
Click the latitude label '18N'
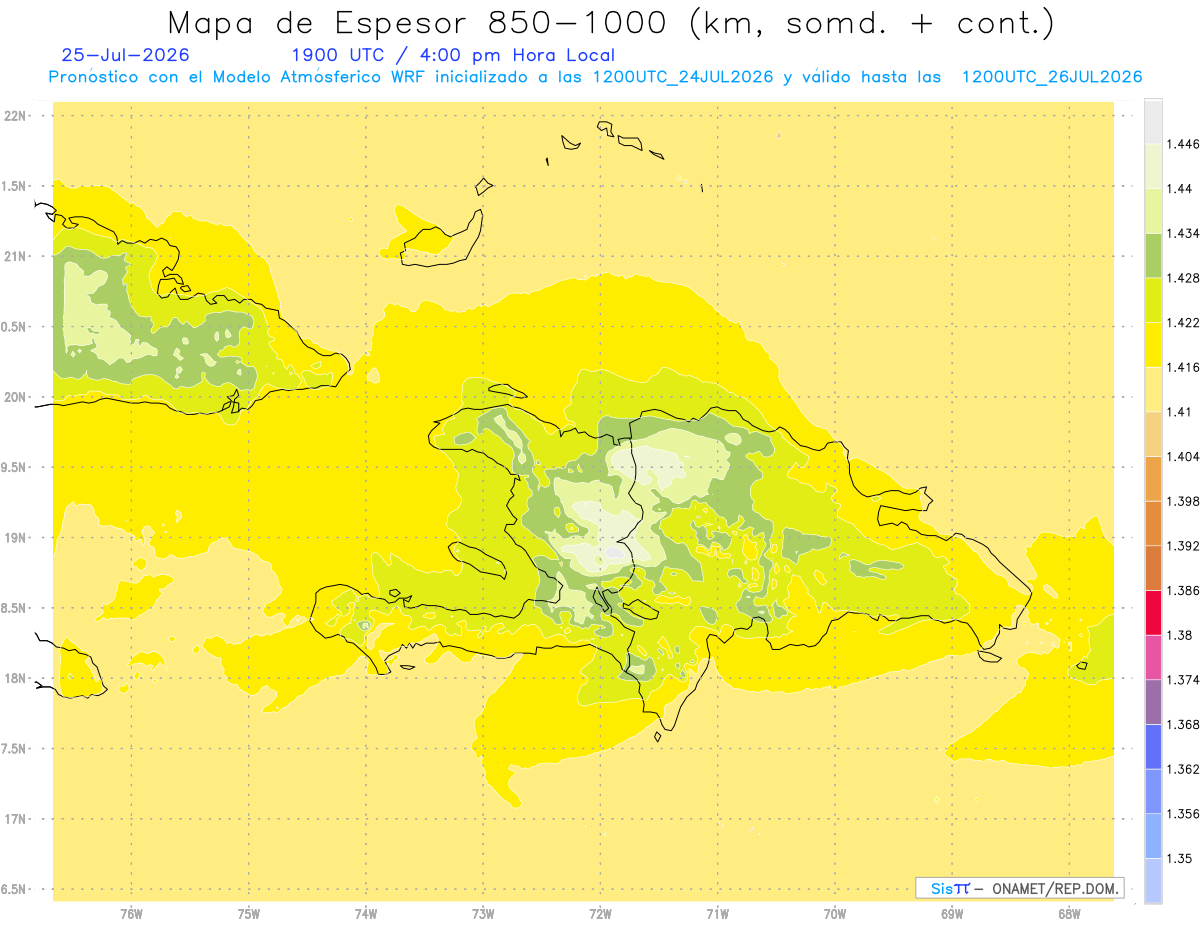pyautogui.click(x=14, y=679)
